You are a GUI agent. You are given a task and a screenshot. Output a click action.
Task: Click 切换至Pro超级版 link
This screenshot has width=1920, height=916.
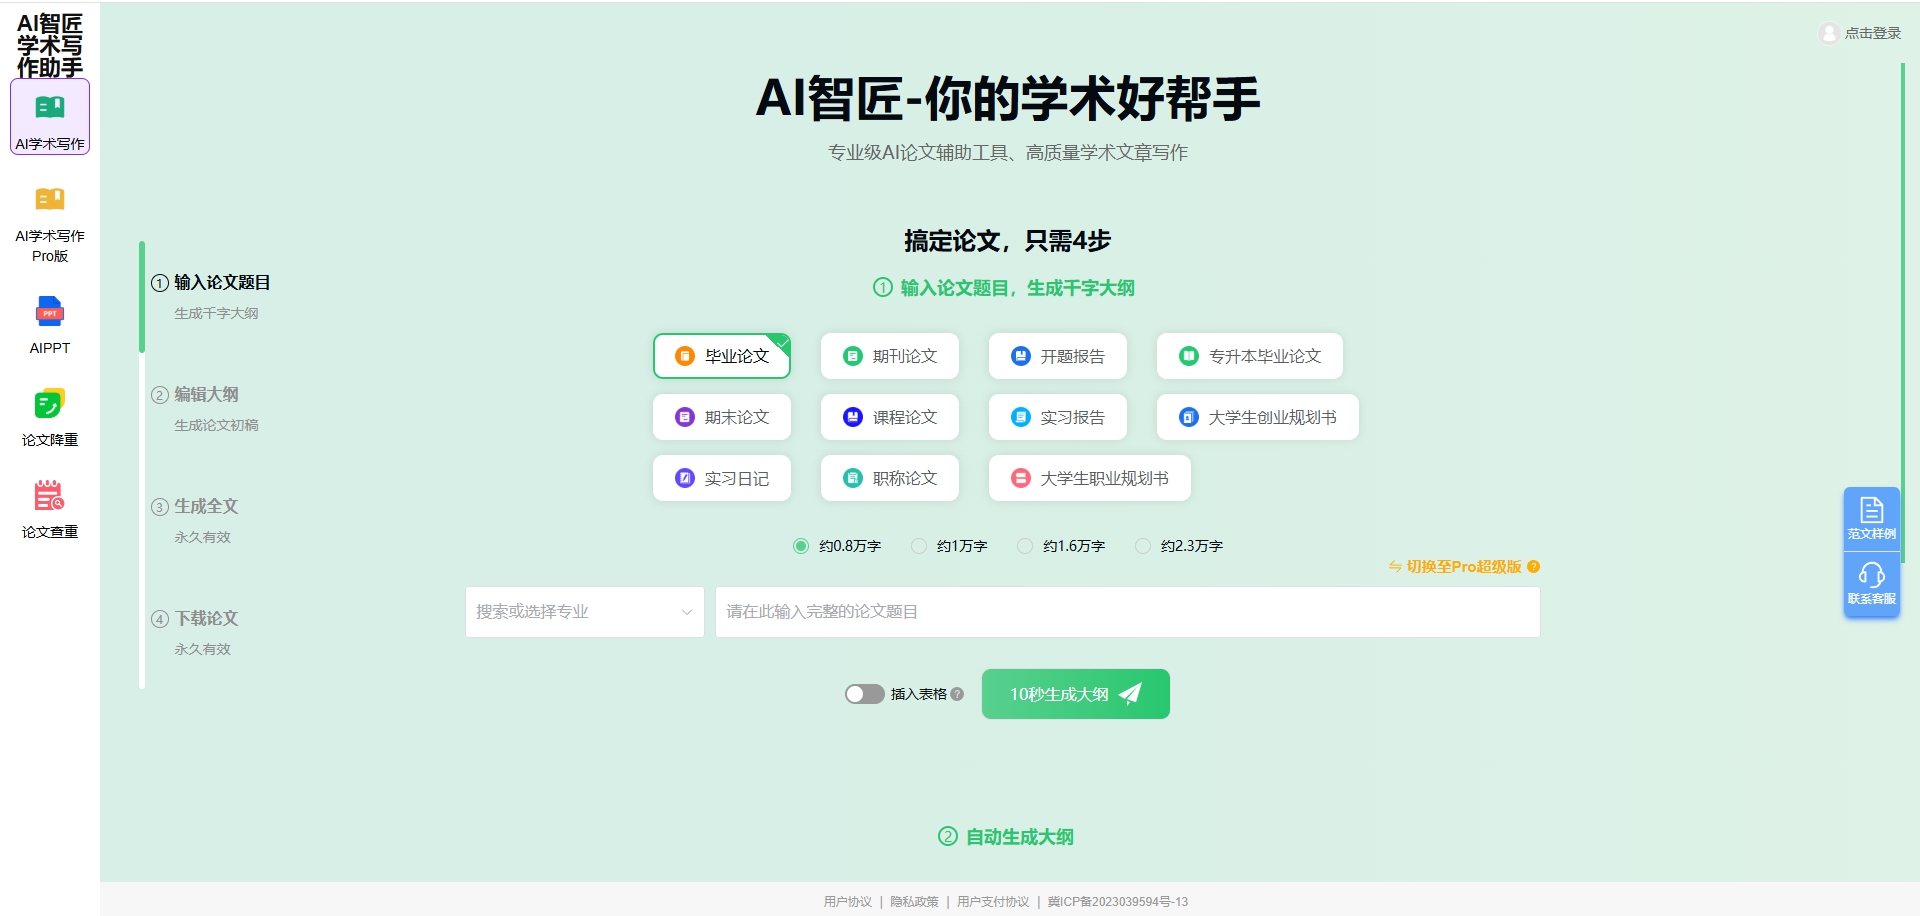[x=1462, y=567]
